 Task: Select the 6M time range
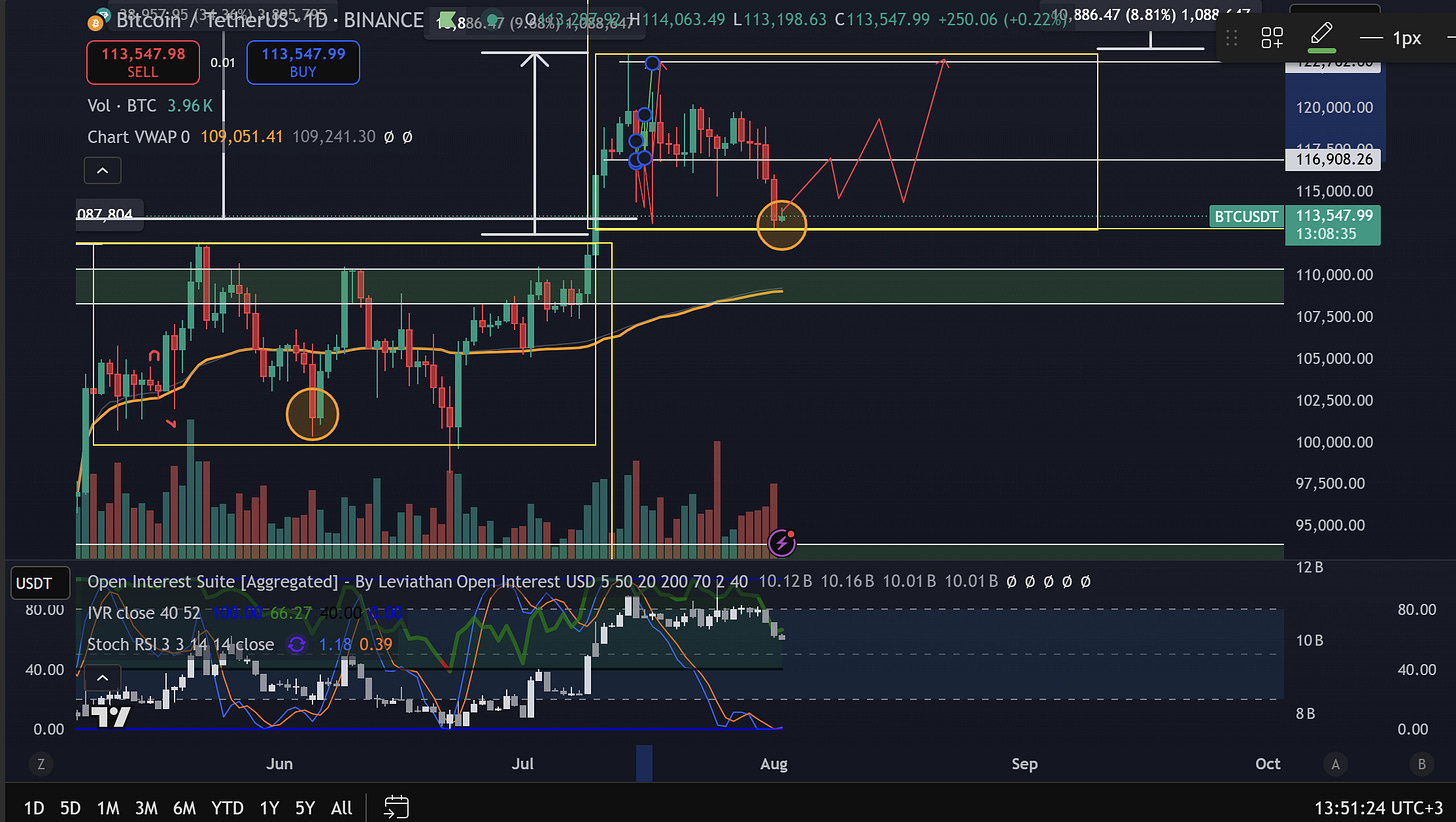(184, 807)
